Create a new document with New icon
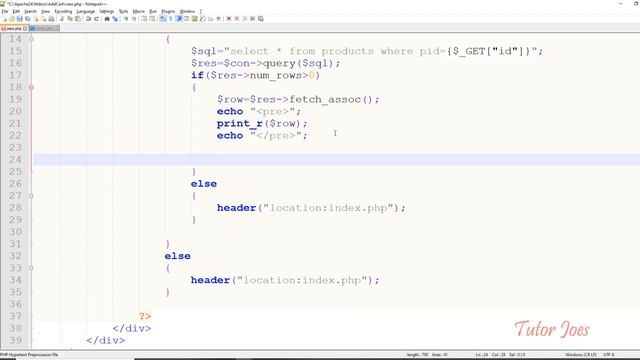This screenshot has width=640, height=360. pos(5,19)
